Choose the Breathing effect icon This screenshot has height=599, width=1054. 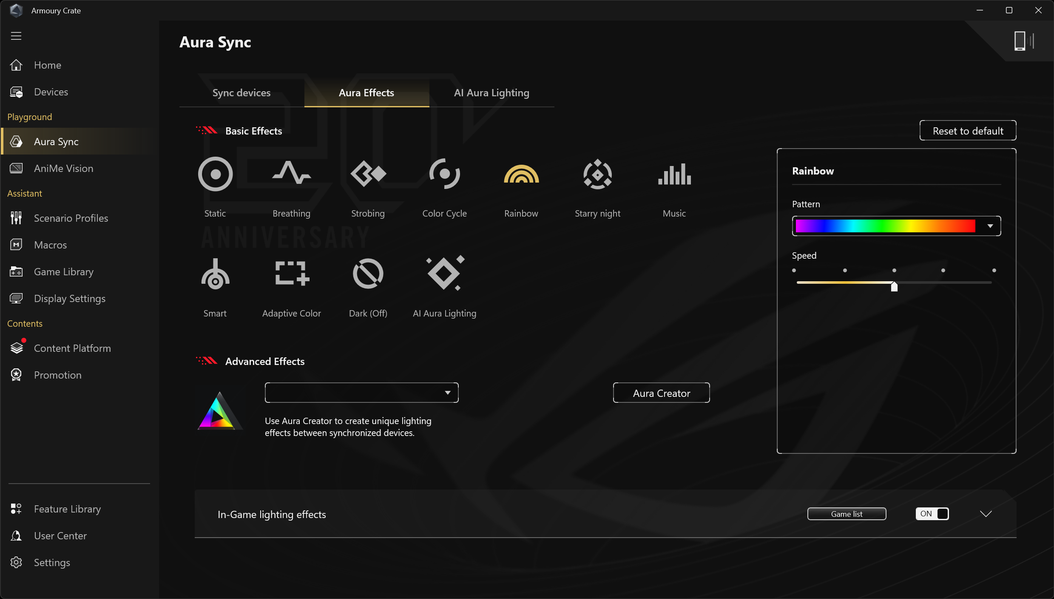pos(291,173)
